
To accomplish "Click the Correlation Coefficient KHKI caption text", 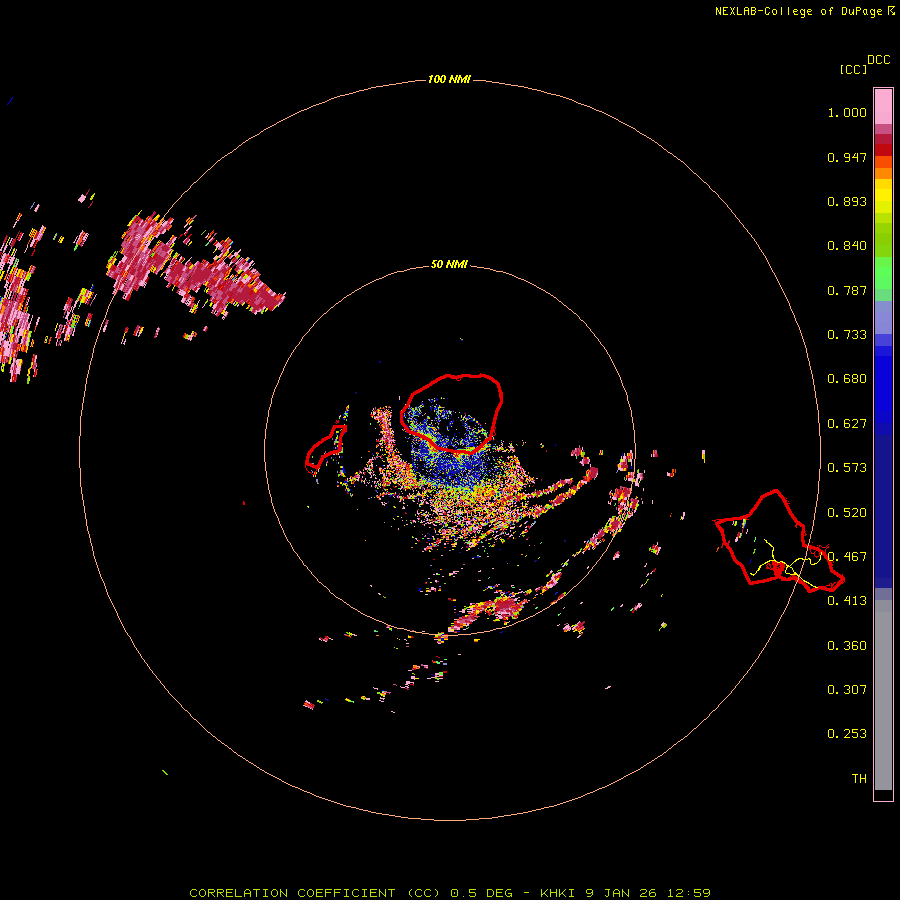I will pyautogui.click(x=449, y=893).
